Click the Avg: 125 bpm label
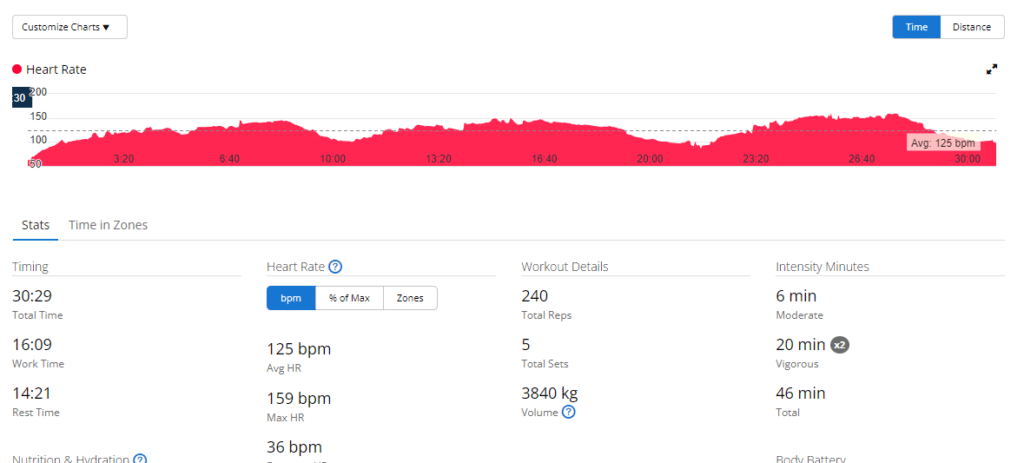The image size is (1024, 463). point(942,144)
